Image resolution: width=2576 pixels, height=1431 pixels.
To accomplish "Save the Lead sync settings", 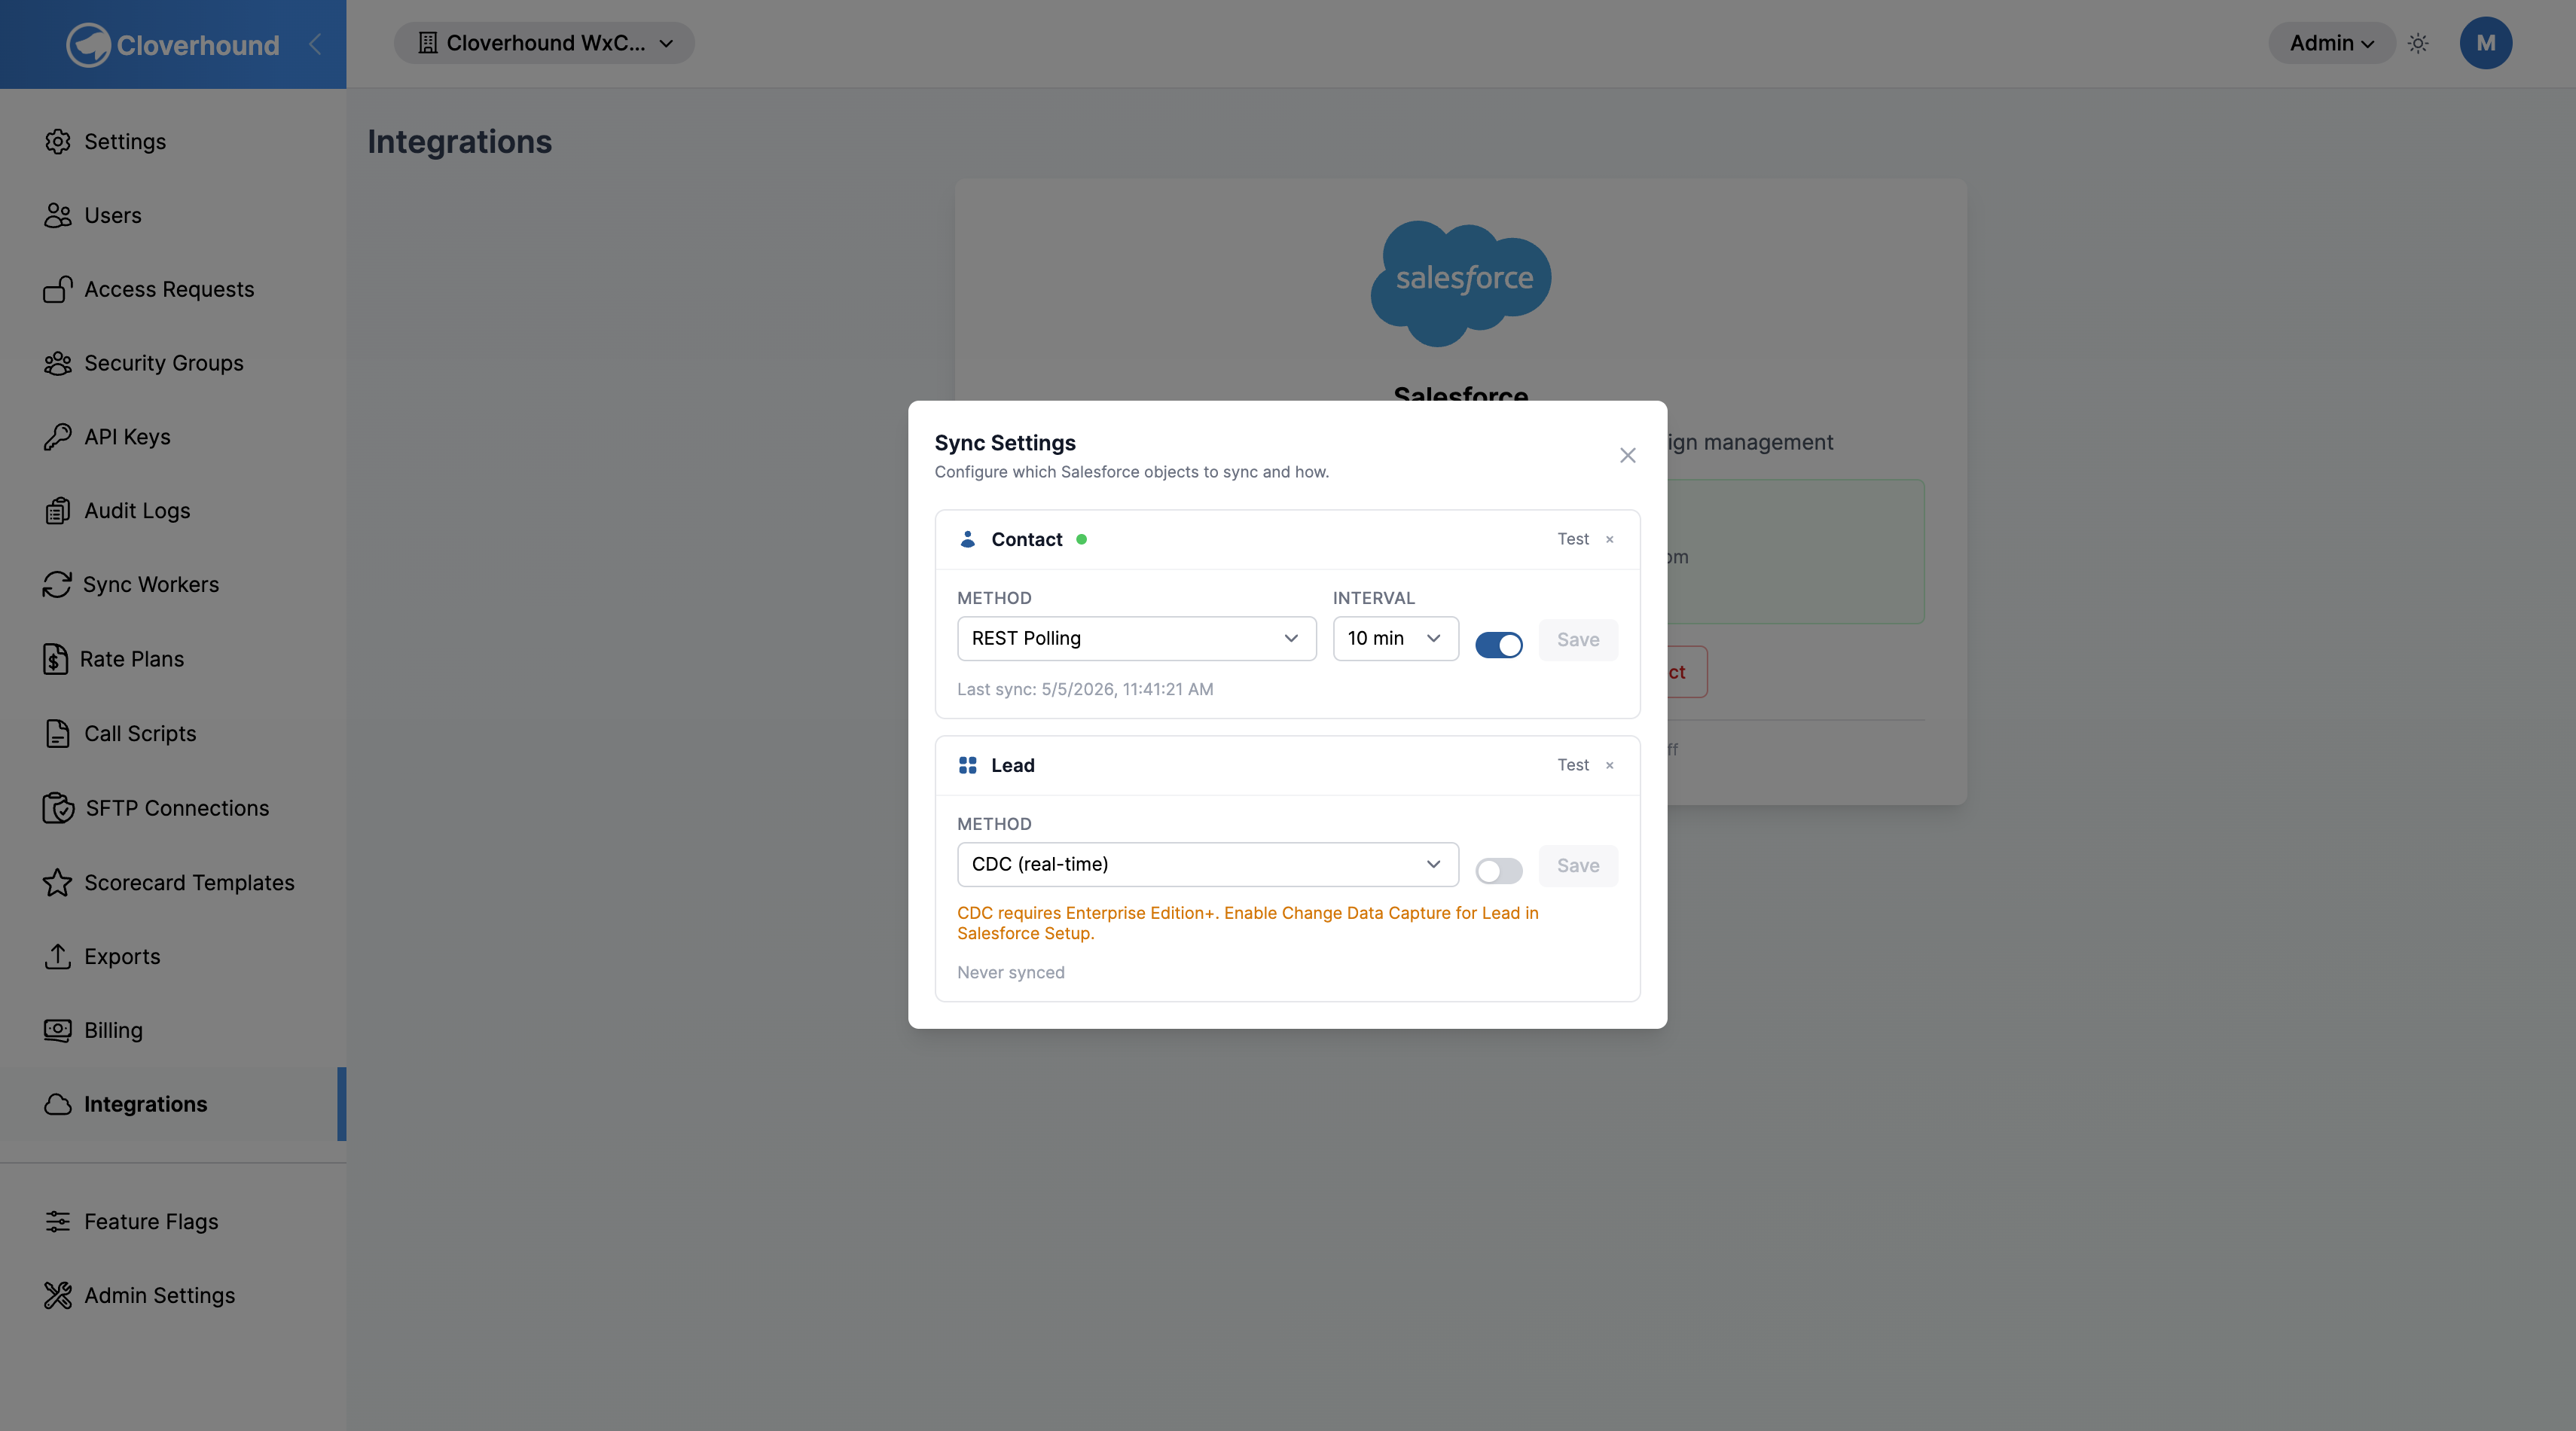I will click(1578, 866).
